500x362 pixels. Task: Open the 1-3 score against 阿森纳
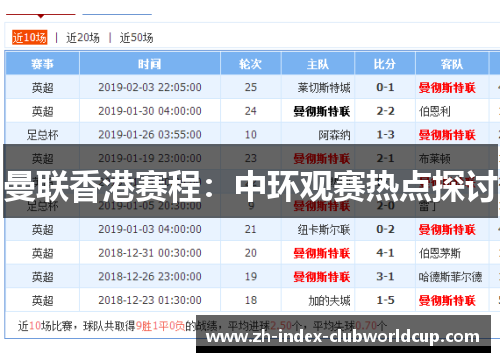(385, 135)
